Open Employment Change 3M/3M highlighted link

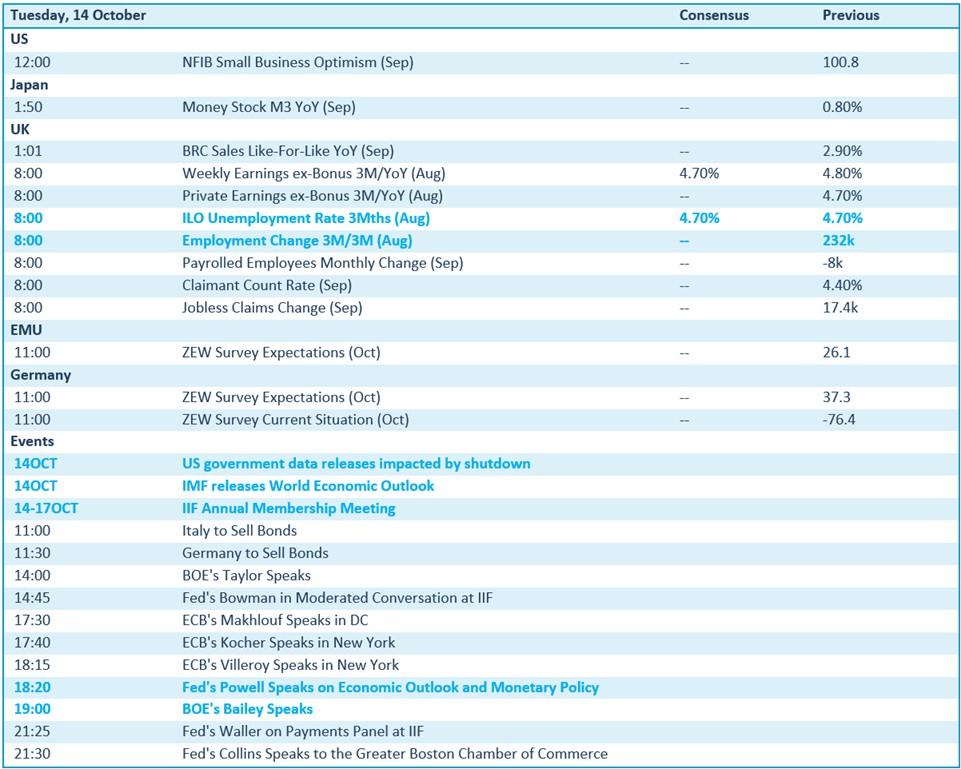[x=297, y=241]
